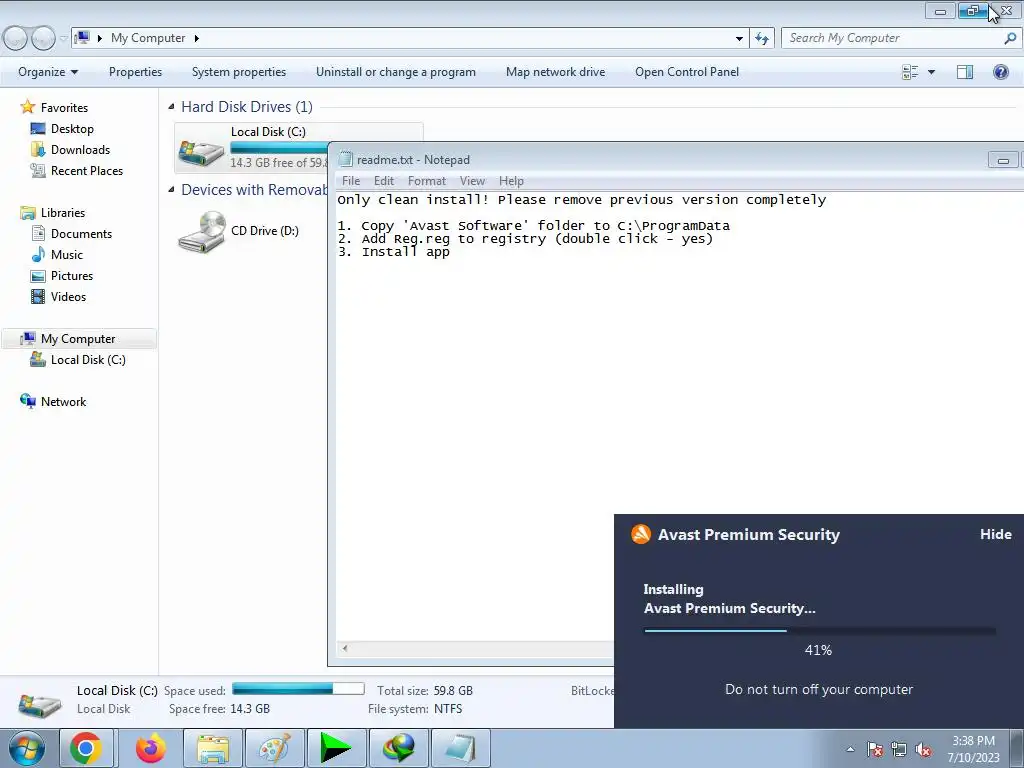Select the CD Drive (D:) icon
The image size is (1024, 768).
[202, 232]
